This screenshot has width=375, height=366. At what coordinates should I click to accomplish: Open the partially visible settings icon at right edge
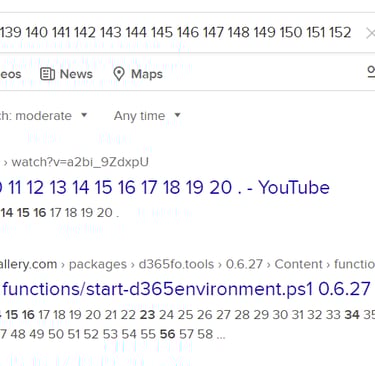pos(371,72)
